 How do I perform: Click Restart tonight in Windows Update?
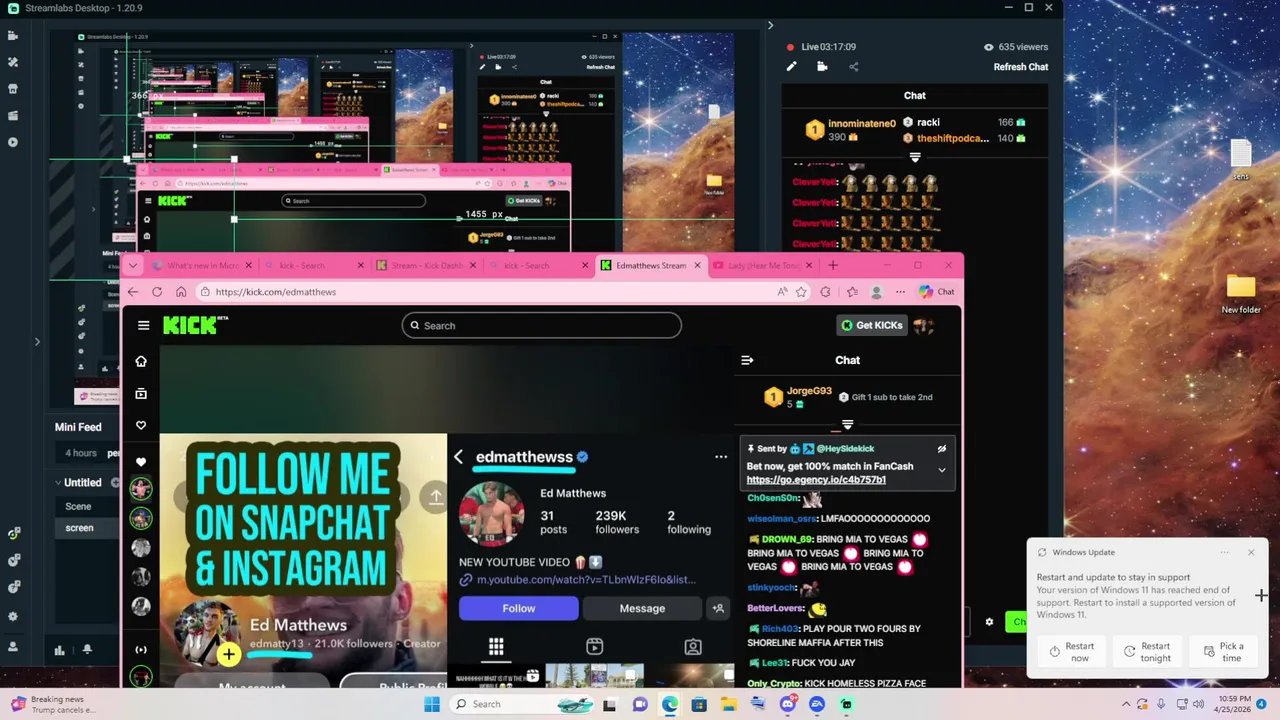coord(1147,652)
